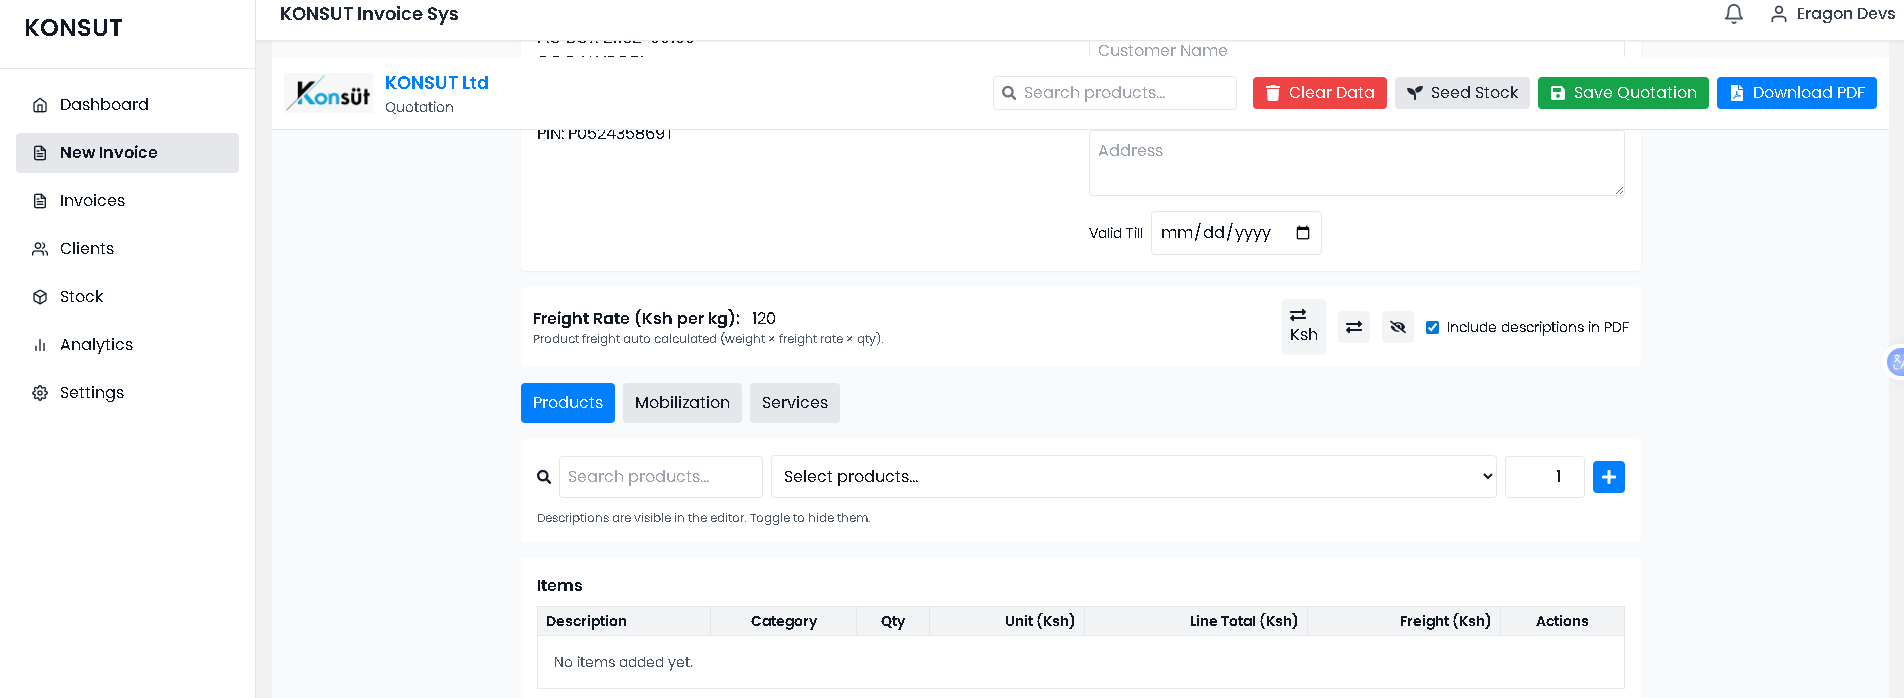Click the Ksh currency switch button

[1304, 327]
